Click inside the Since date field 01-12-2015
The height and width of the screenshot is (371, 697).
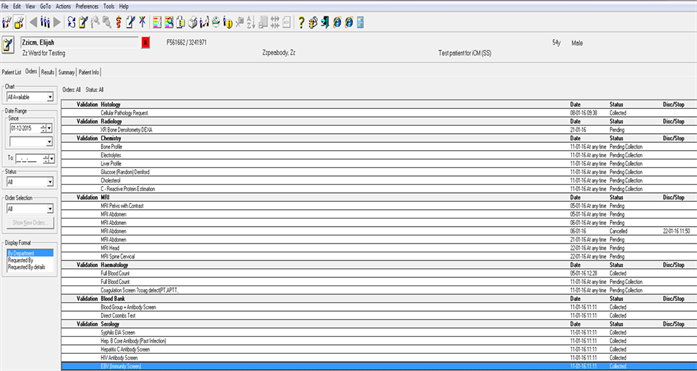point(25,128)
